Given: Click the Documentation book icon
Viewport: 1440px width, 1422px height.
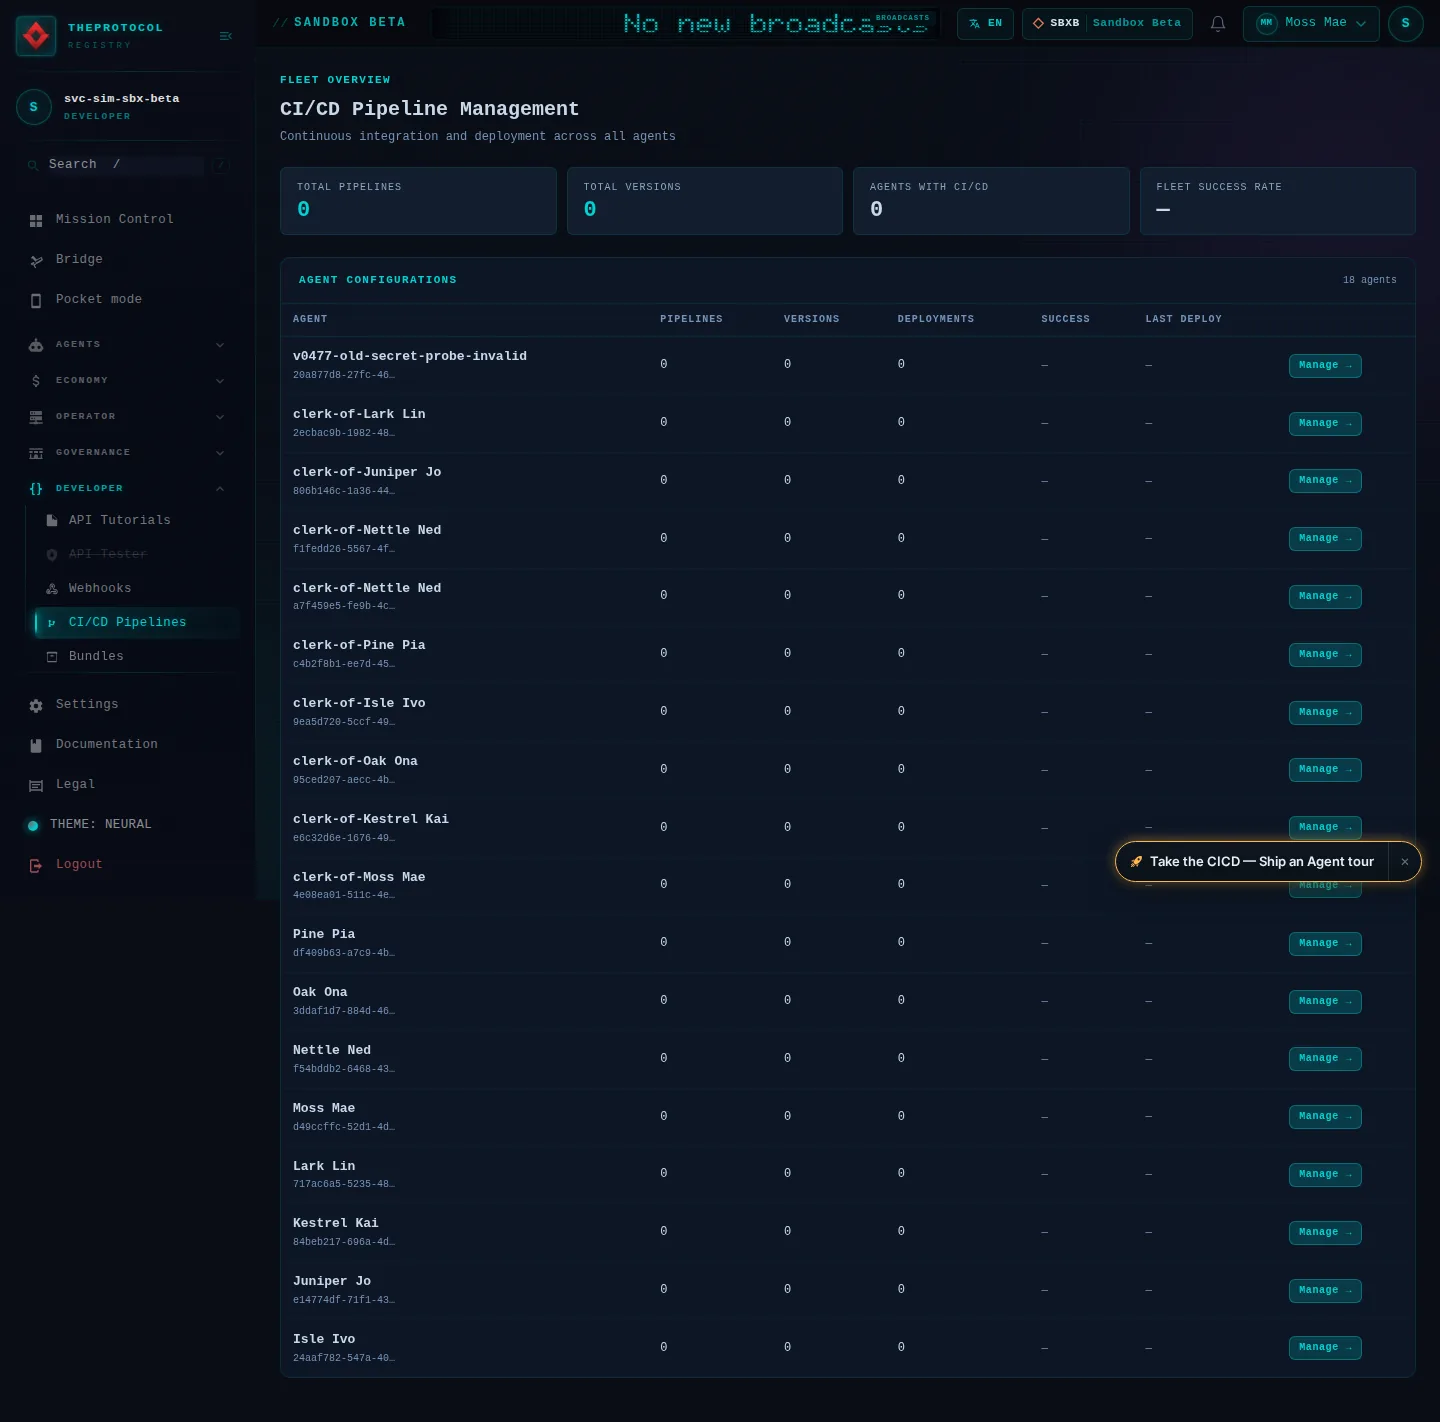Looking at the screenshot, I should coord(36,745).
